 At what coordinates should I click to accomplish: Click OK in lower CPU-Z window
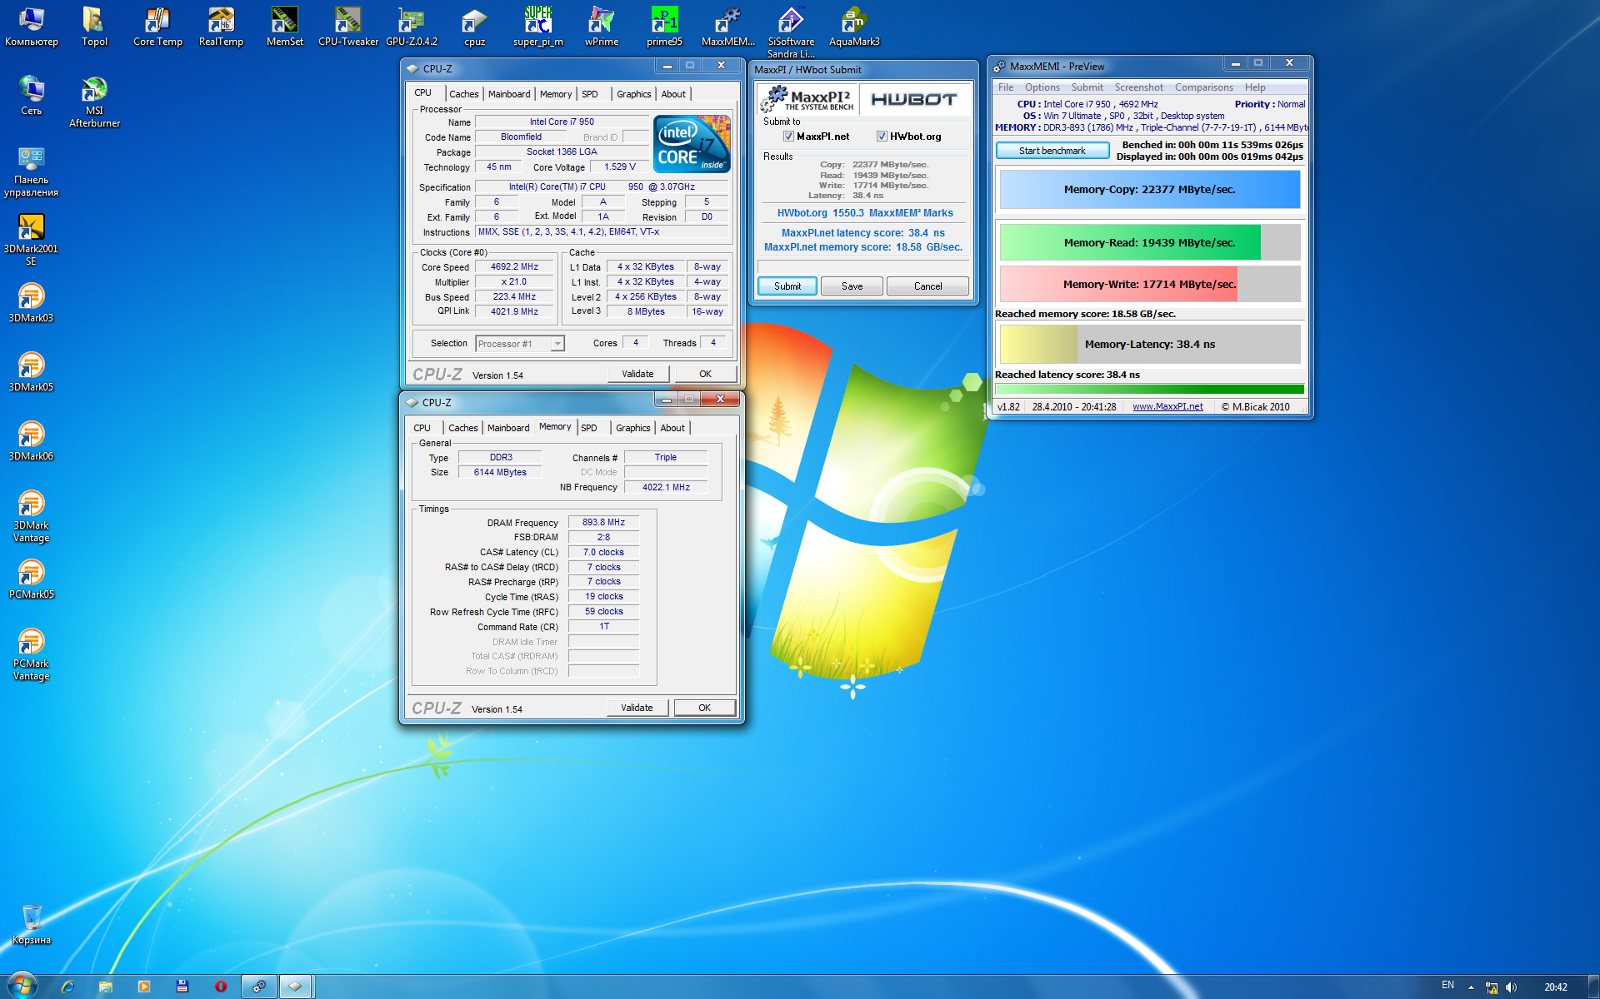[x=705, y=708]
